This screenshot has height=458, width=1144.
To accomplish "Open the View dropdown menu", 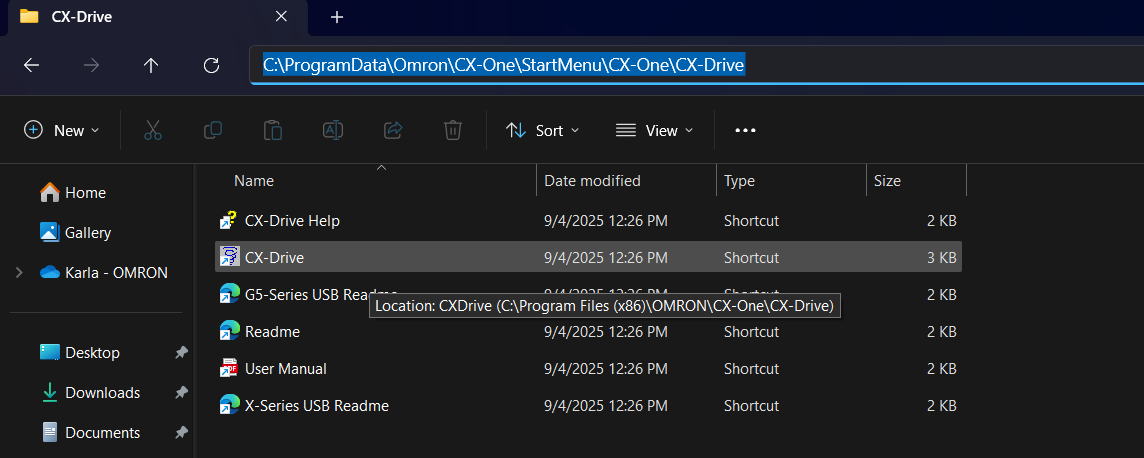I will (x=654, y=131).
